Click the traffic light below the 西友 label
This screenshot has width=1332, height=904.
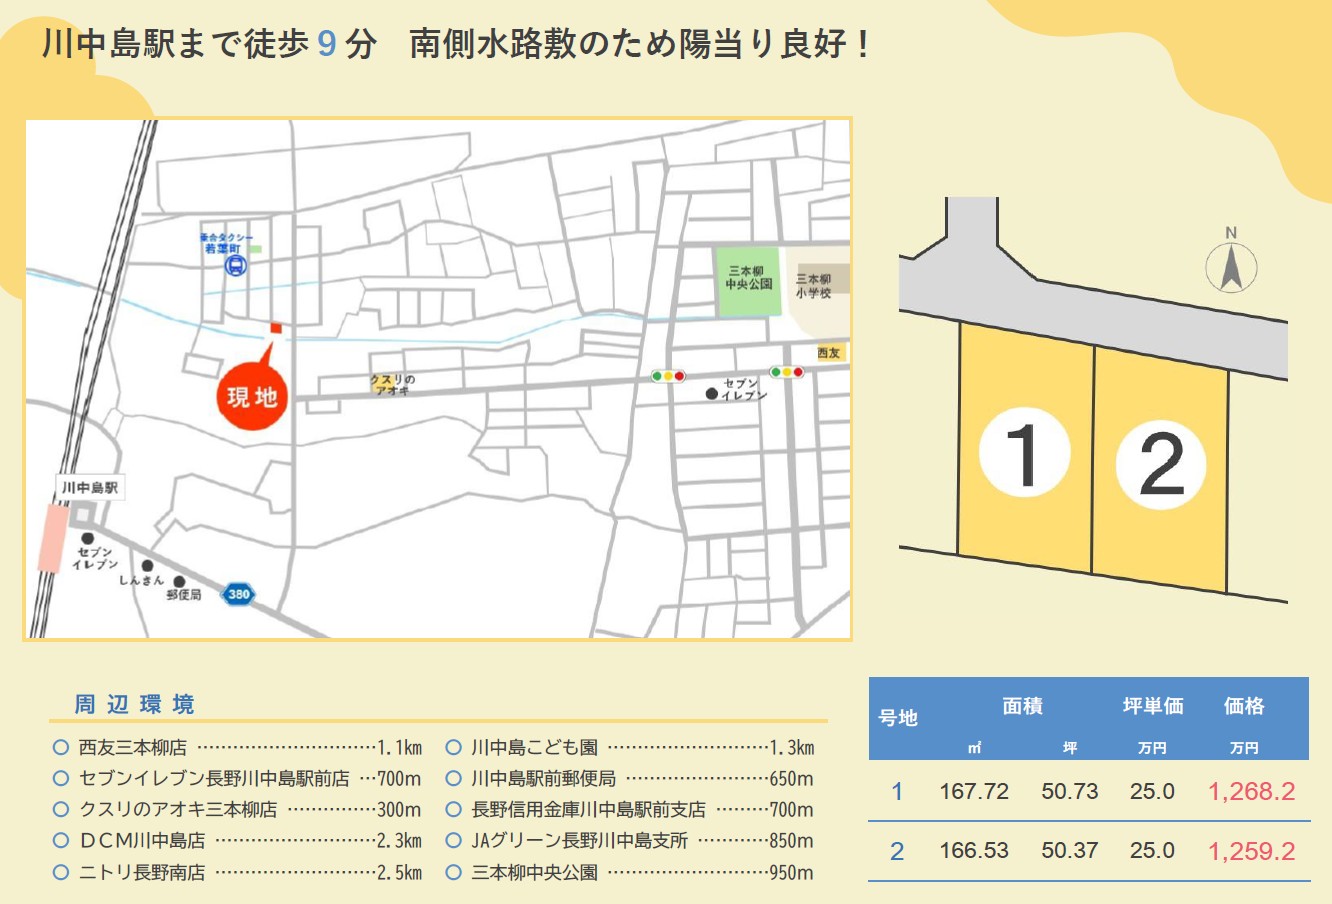pyautogui.click(x=786, y=372)
